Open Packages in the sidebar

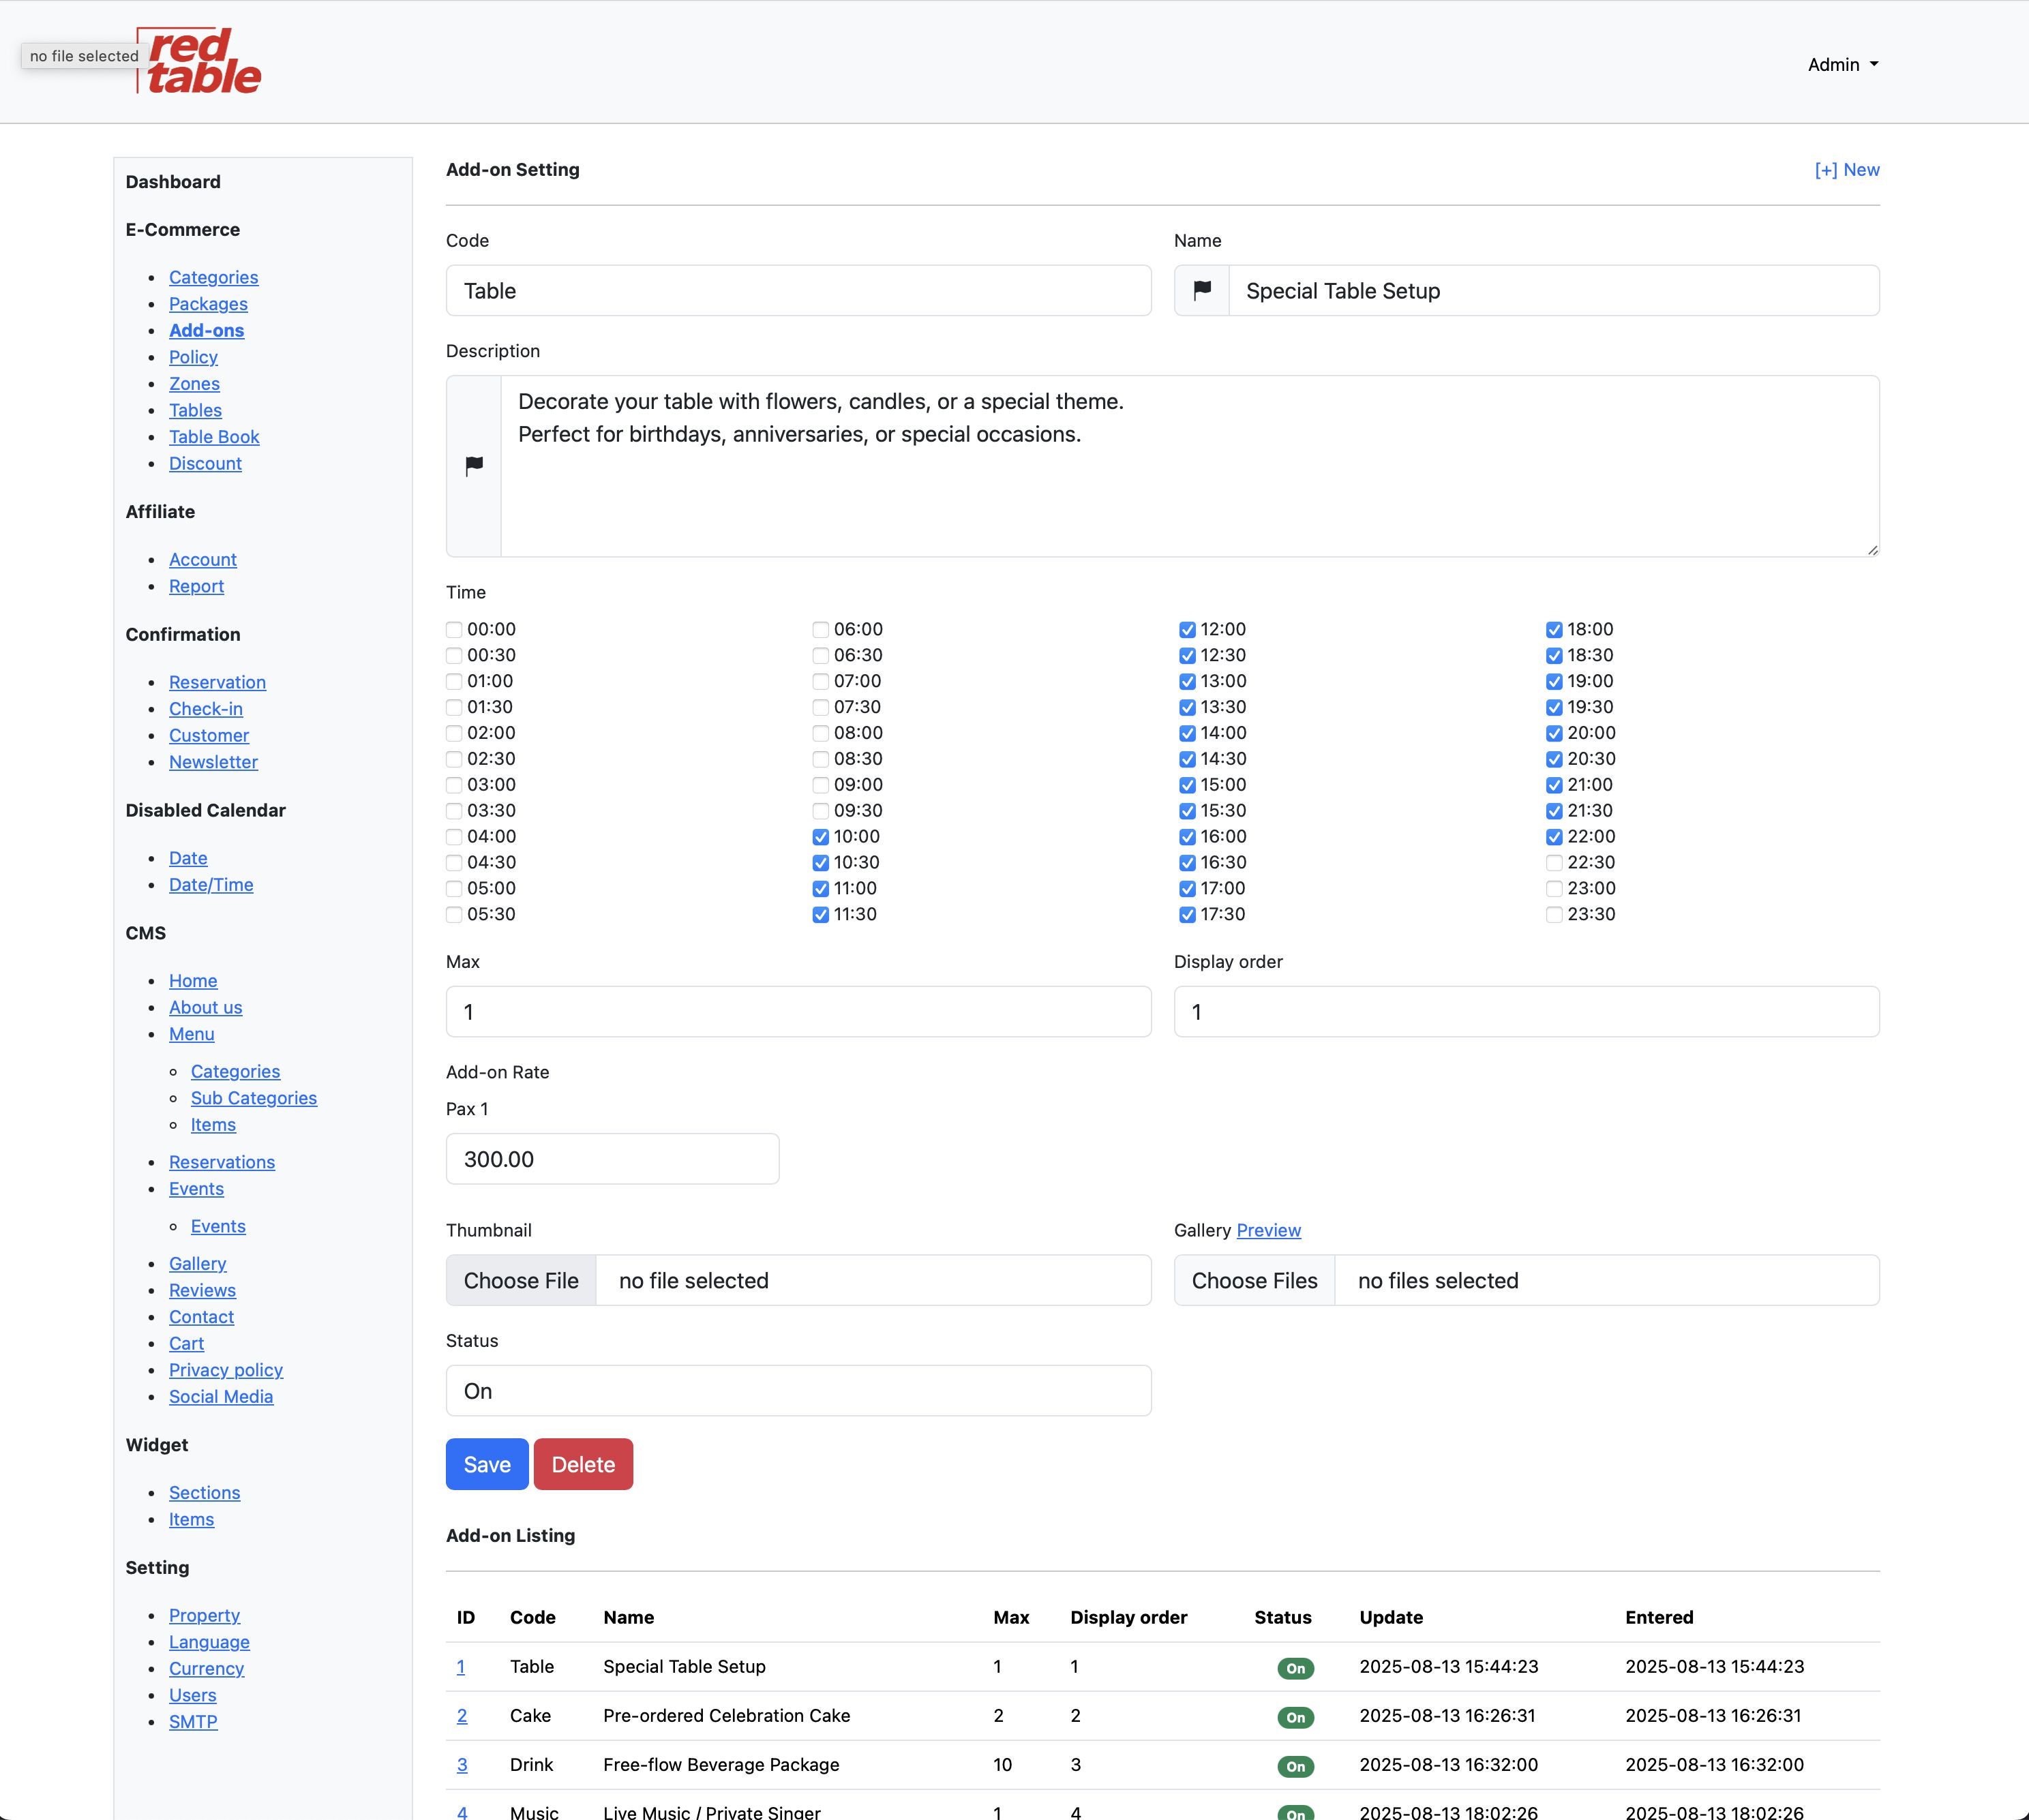tap(208, 304)
